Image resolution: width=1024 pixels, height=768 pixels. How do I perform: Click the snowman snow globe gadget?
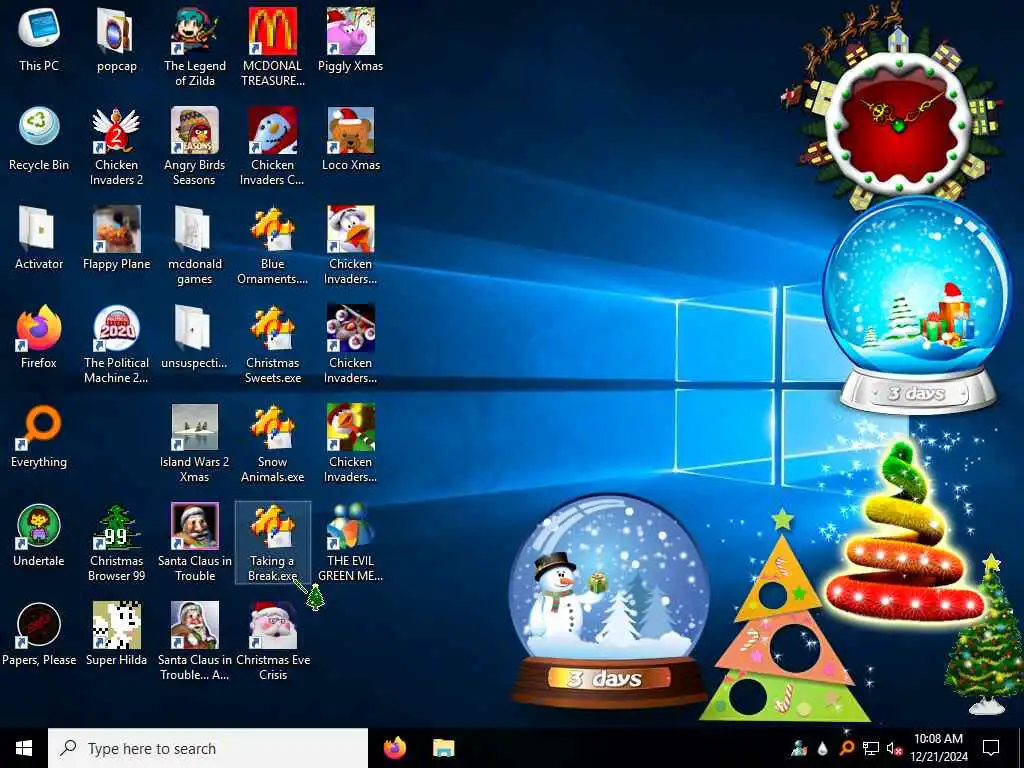click(x=609, y=601)
